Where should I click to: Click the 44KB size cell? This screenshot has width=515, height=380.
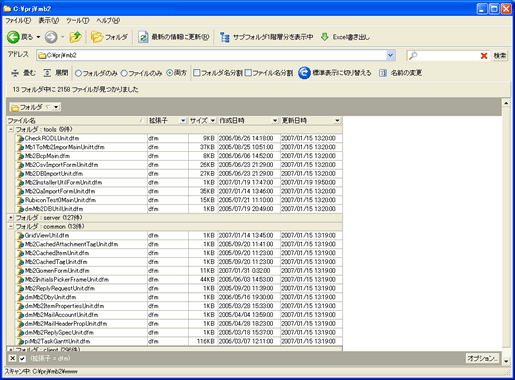click(203, 280)
